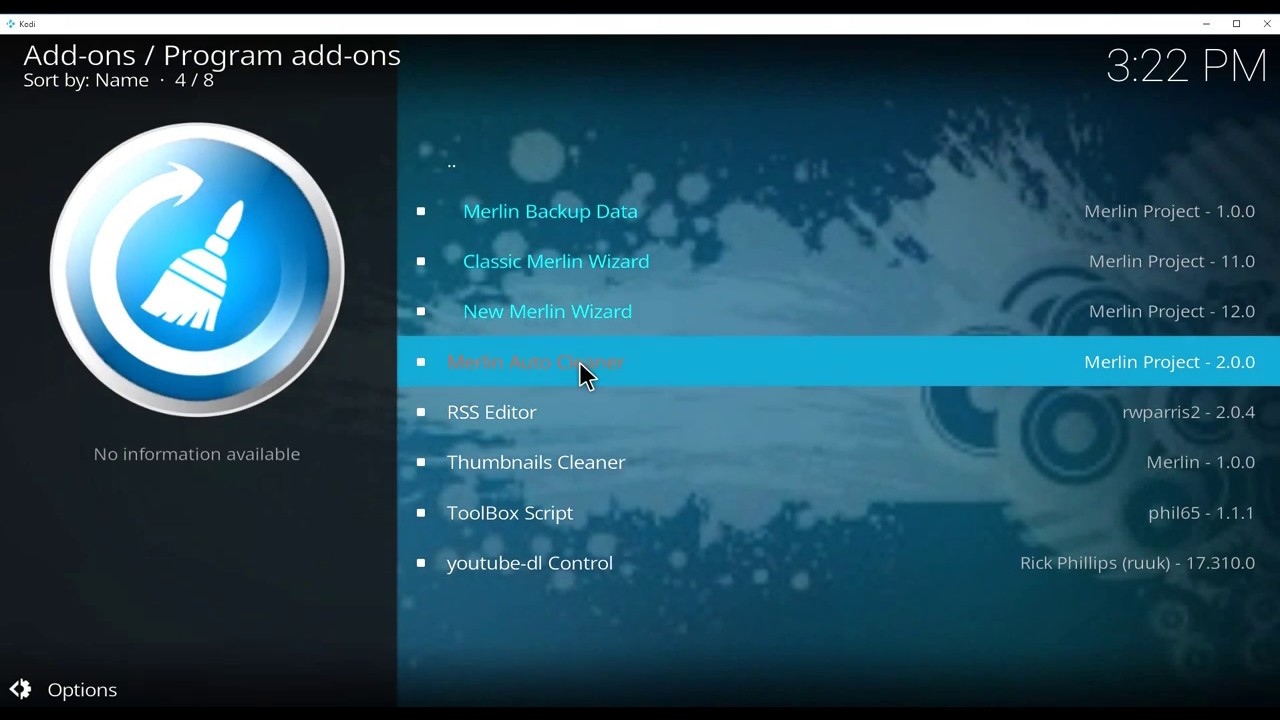Screen dimensions: 1280x720
Task: Click 'Merlin Project - 1.0.0' version text
Action: pyautogui.click(x=1169, y=211)
